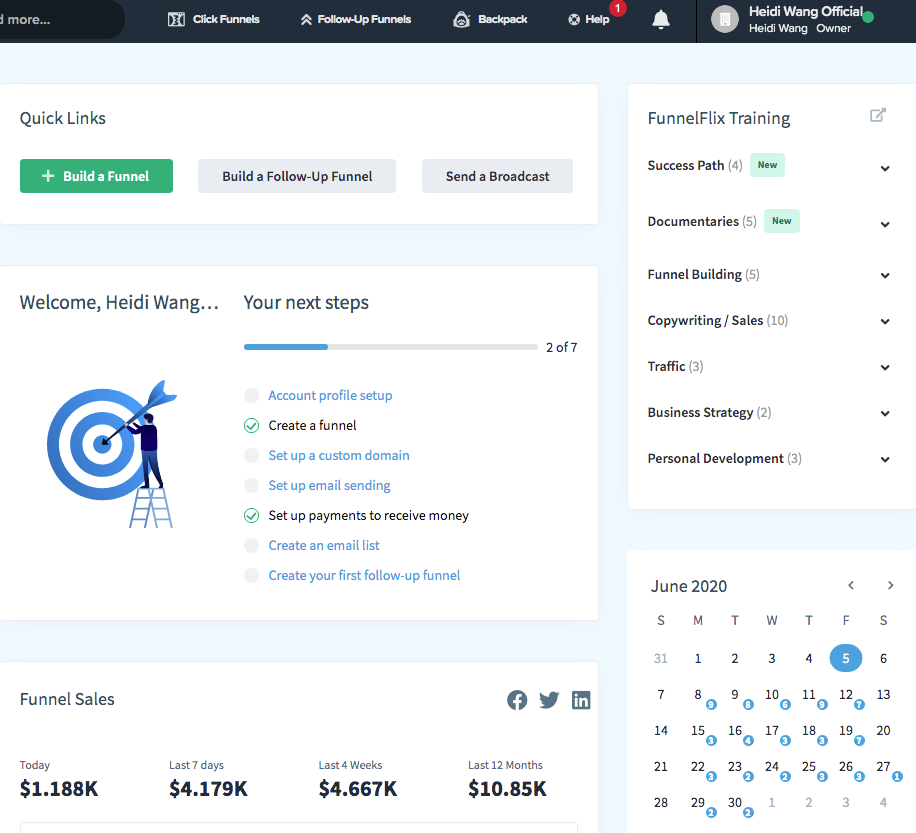
Task: Share funnel sales on Twitter
Action: pyautogui.click(x=549, y=700)
